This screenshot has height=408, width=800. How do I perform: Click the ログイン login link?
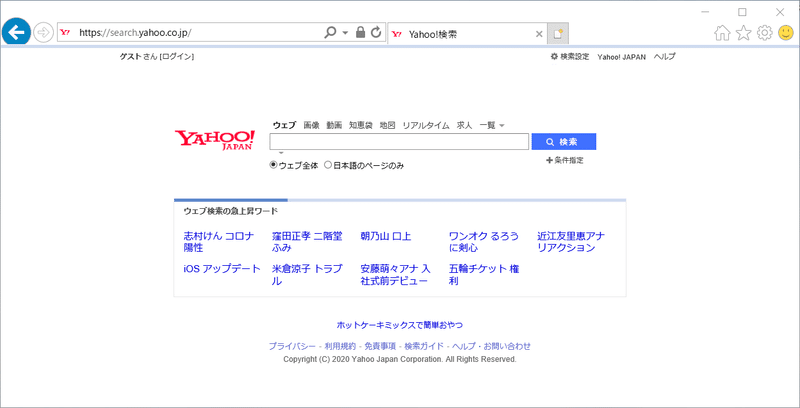177,57
